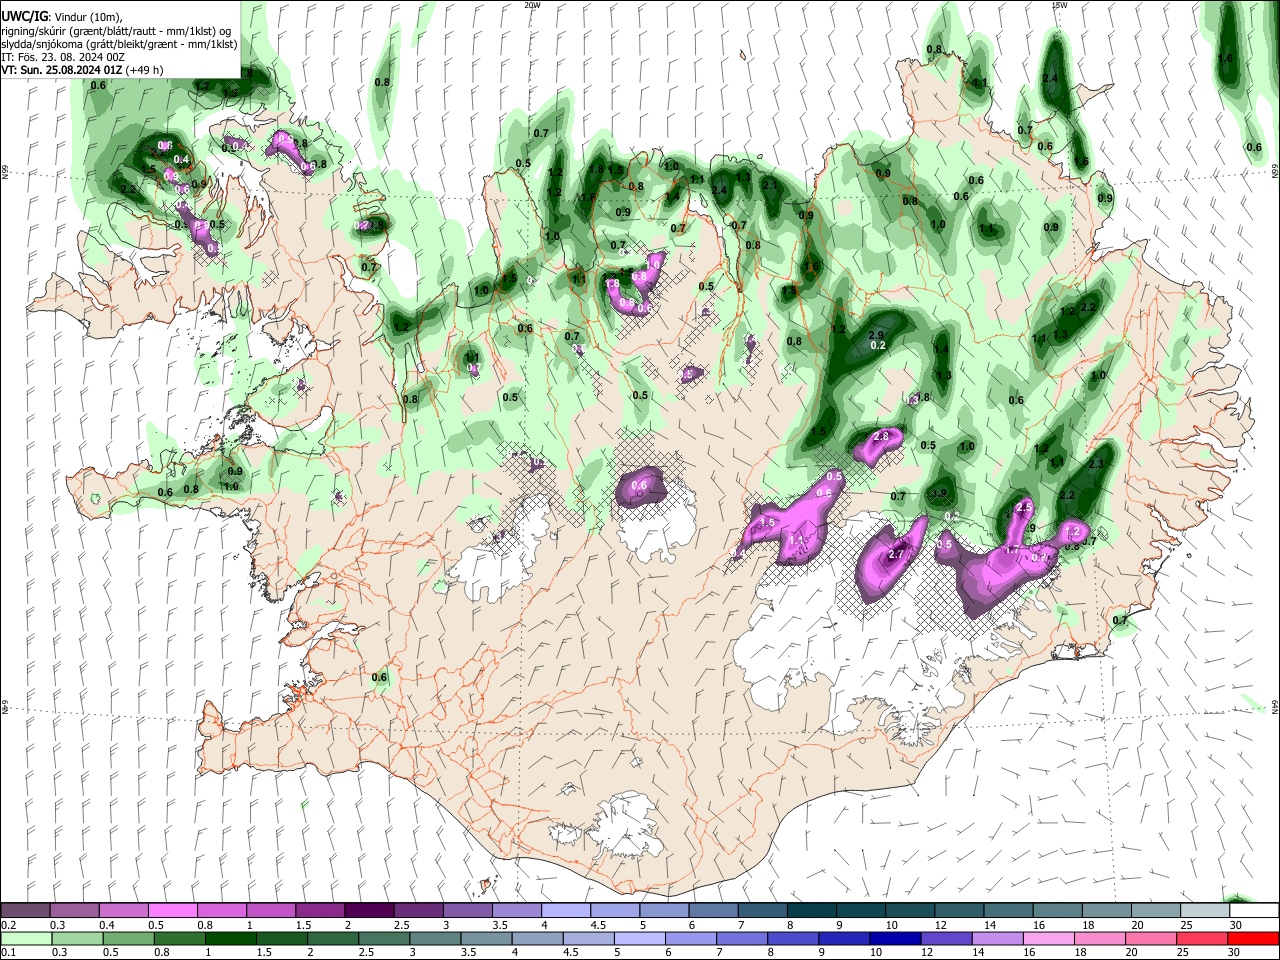Screen dimensions: 1280x960
Task: Click the 2.1 rainfall value on the north coast
Action: (770, 185)
